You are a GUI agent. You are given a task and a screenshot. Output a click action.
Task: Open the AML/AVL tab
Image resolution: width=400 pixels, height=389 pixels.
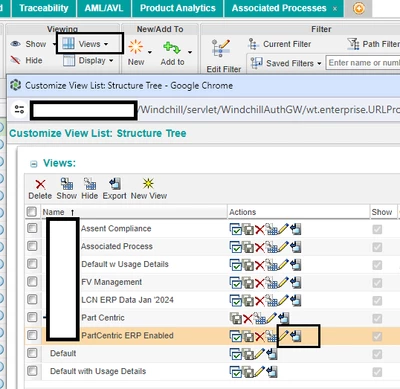pyautogui.click(x=104, y=8)
